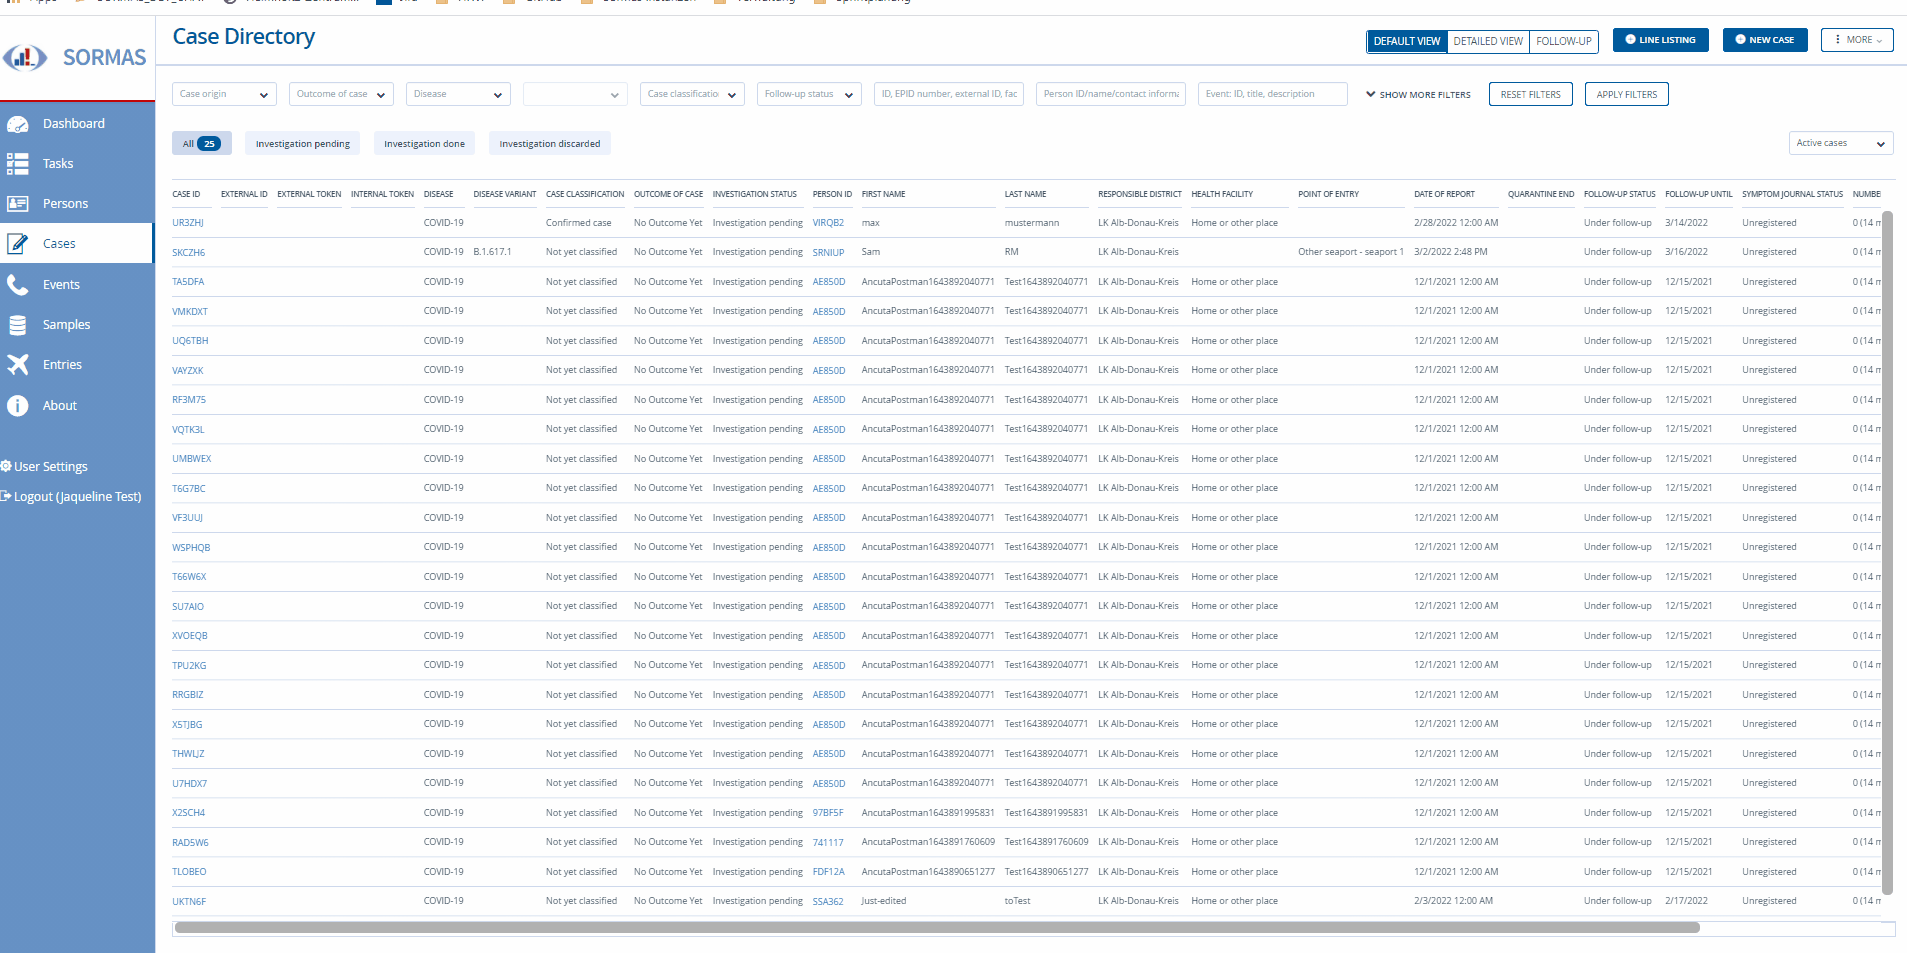Open case UR3ZHJ link
This screenshot has height=953, width=1907.
(188, 223)
